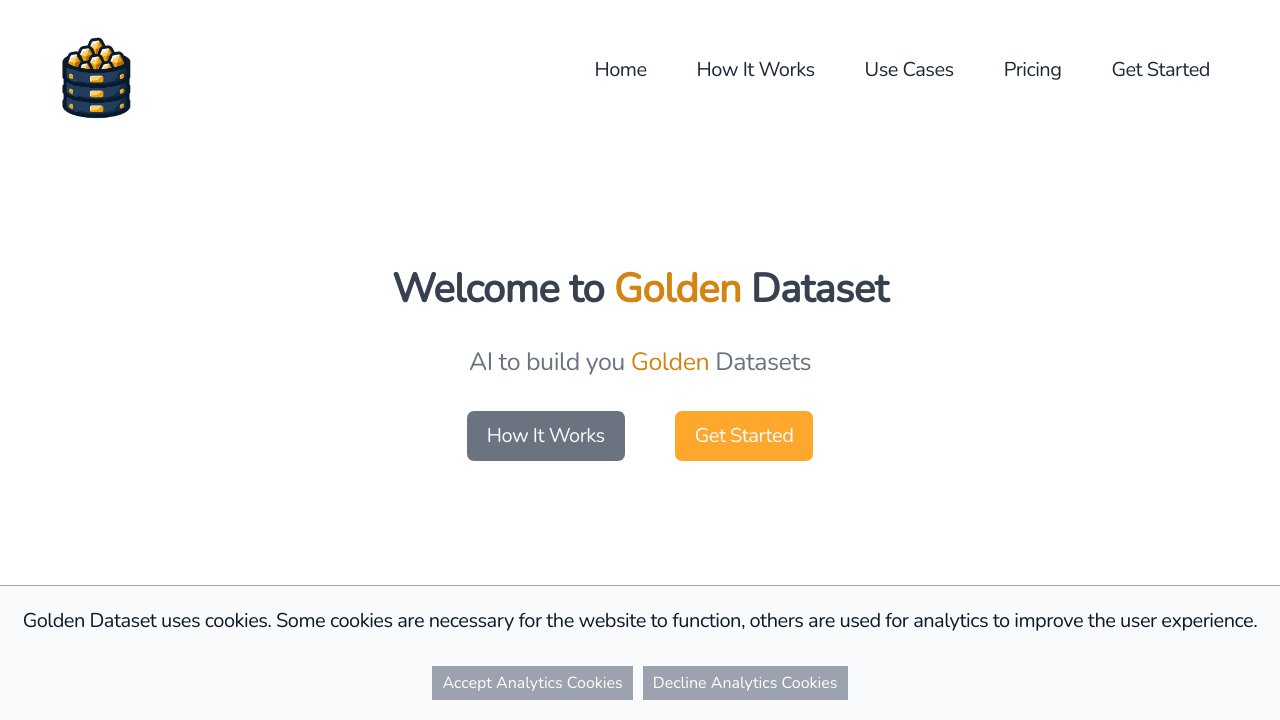Click the cookie consent notice text

point(640,620)
